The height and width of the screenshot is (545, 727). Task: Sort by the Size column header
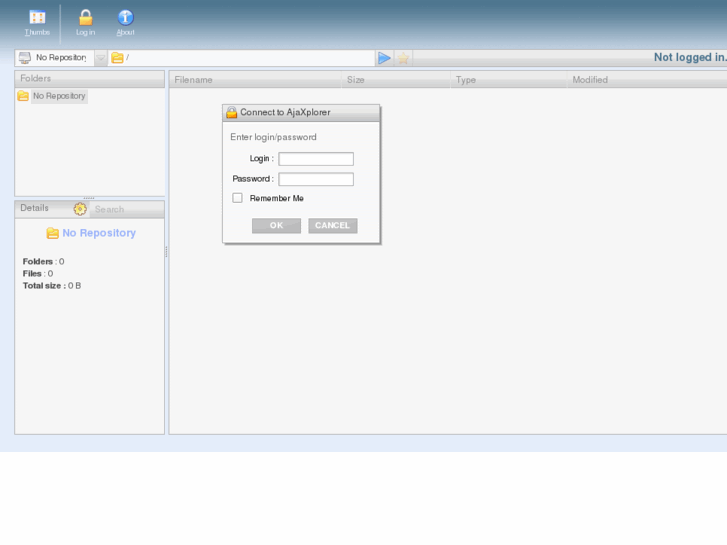pos(396,80)
